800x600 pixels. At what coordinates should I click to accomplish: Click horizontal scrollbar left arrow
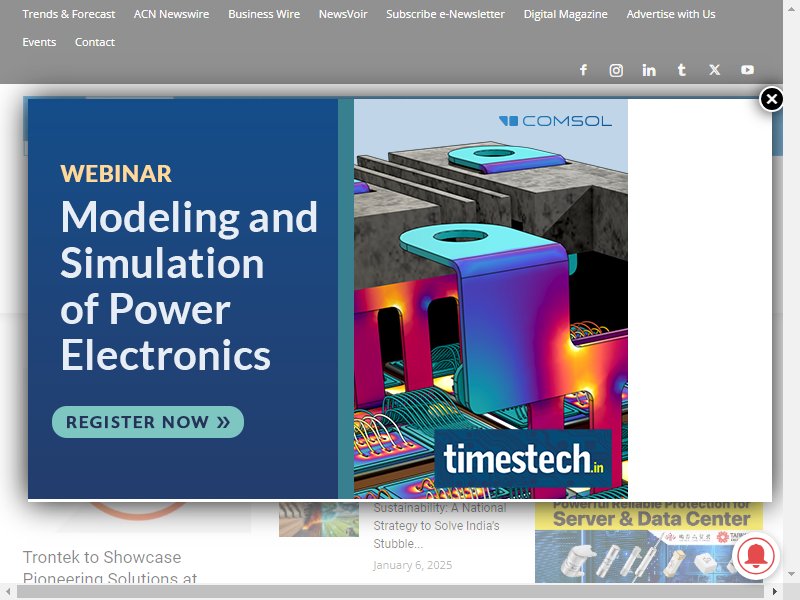8,591
